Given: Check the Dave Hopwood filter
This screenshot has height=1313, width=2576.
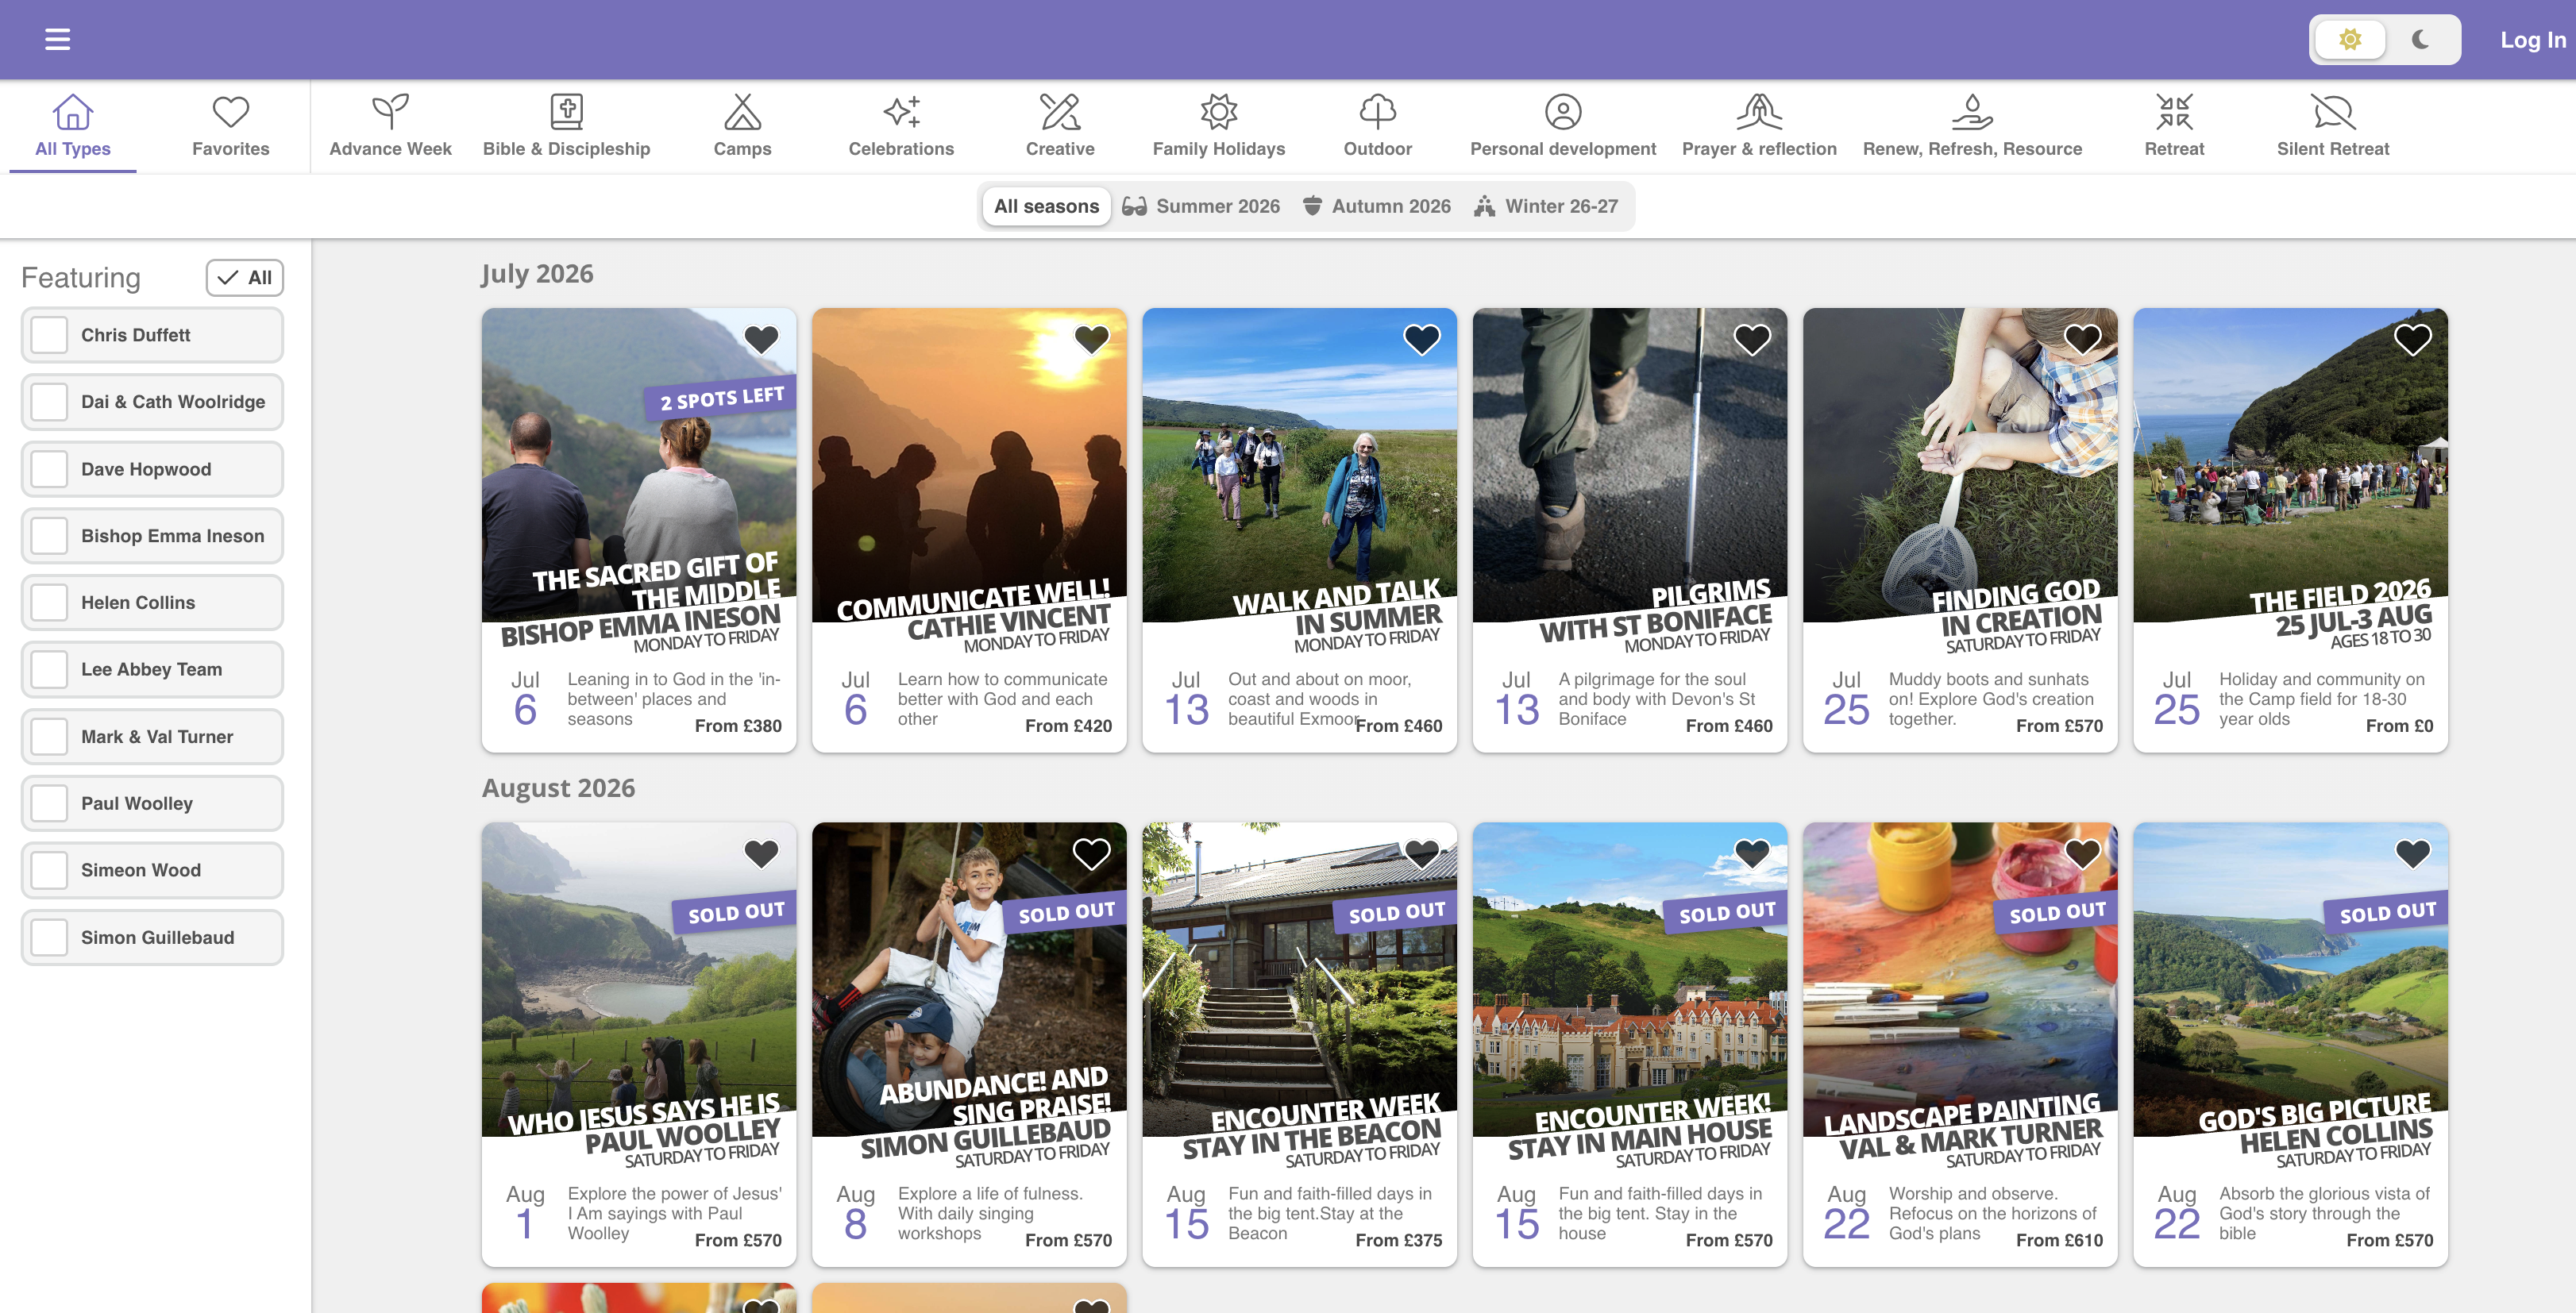Looking at the screenshot, I should pyautogui.click(x=152, y=469).
